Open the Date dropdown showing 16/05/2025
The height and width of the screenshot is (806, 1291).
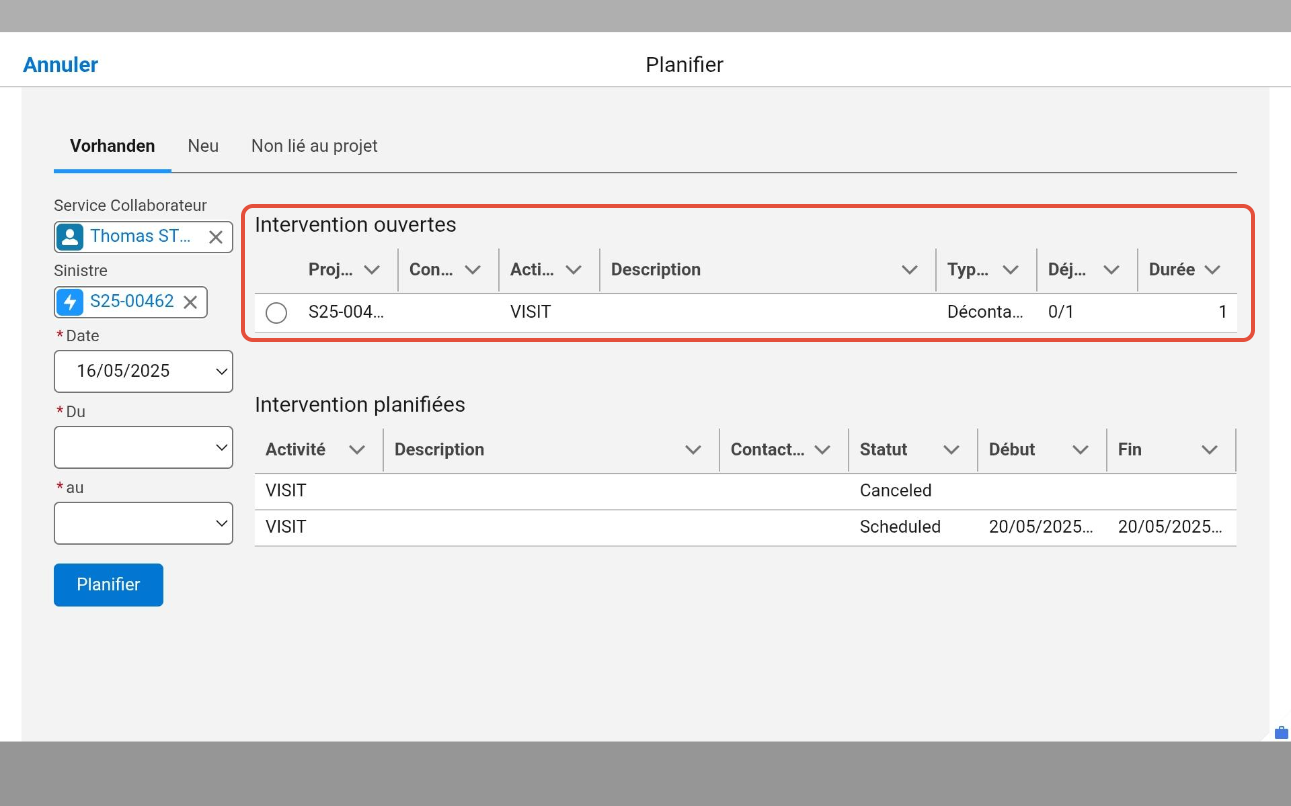click(143, 371)
